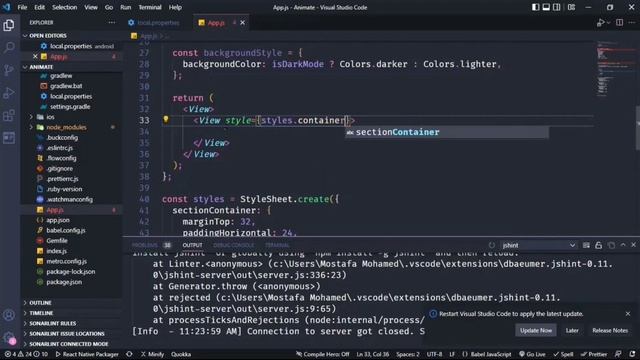Close the bottom panel
Image resolution: width=640 pixels, height=360 pixels.
coord(633,245)
